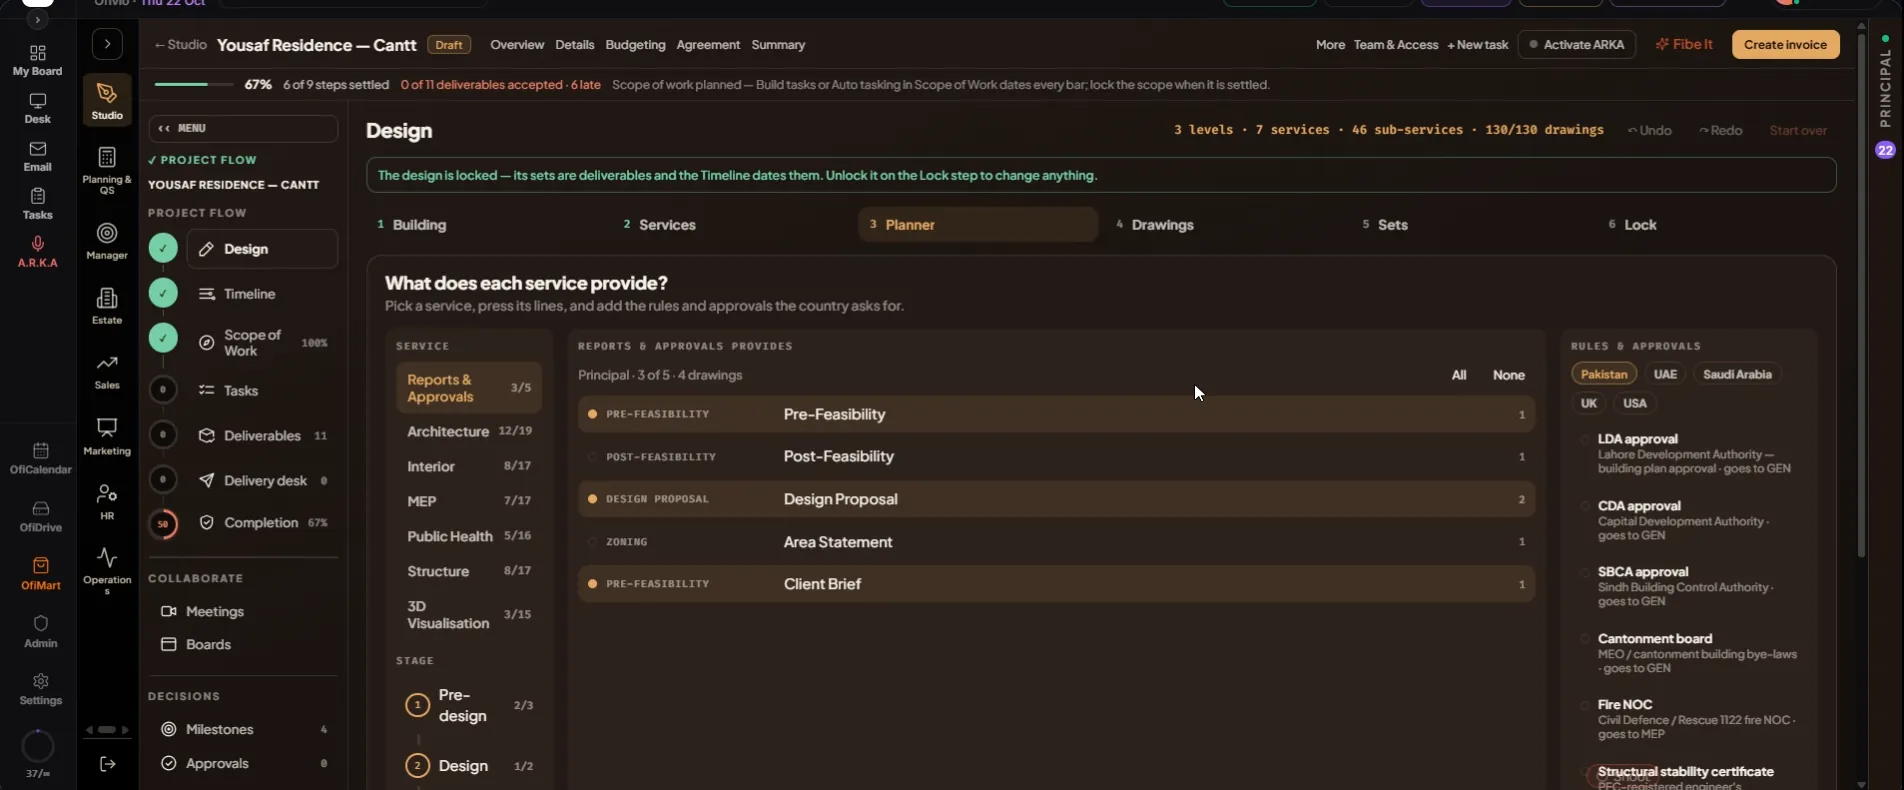Select the Studio module icon

(x=107, y=100)
